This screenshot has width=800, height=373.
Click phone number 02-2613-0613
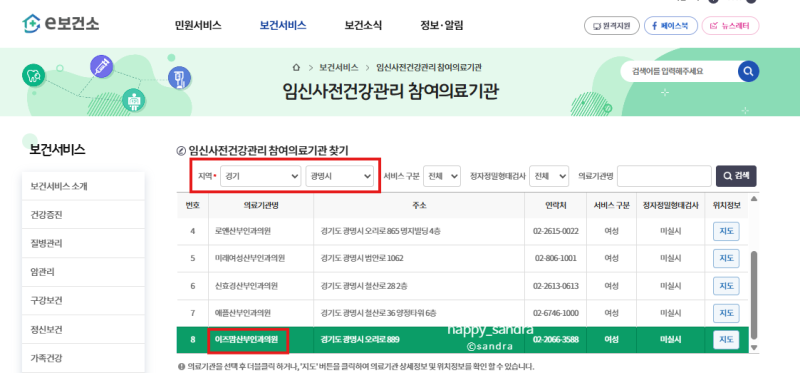(556, 286)
